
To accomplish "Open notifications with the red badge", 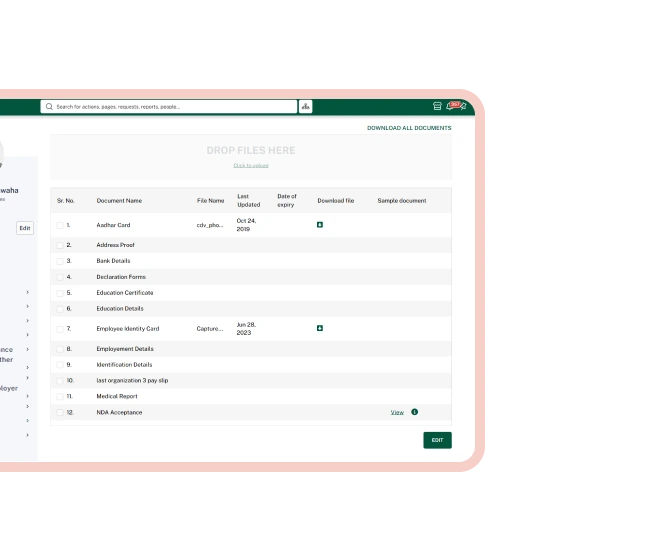I will pos(455,105).
